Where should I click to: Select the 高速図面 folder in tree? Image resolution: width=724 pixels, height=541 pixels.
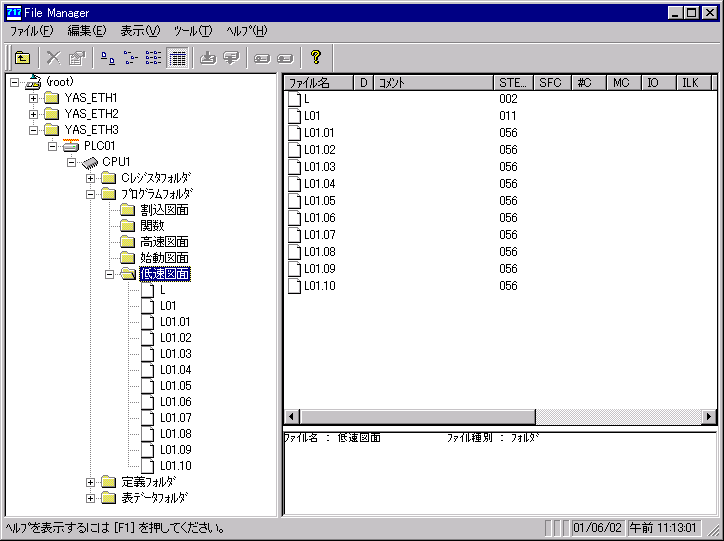click(x=164, y=242)
